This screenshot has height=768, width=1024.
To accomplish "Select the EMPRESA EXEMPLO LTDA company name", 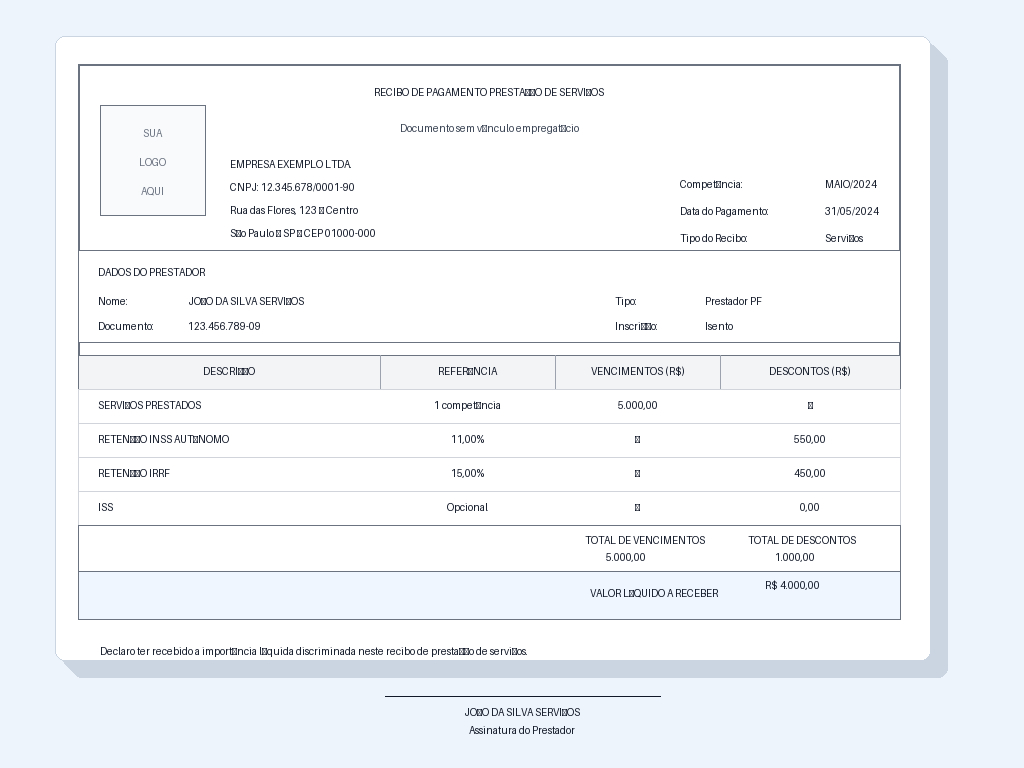I will coord(291,165).
